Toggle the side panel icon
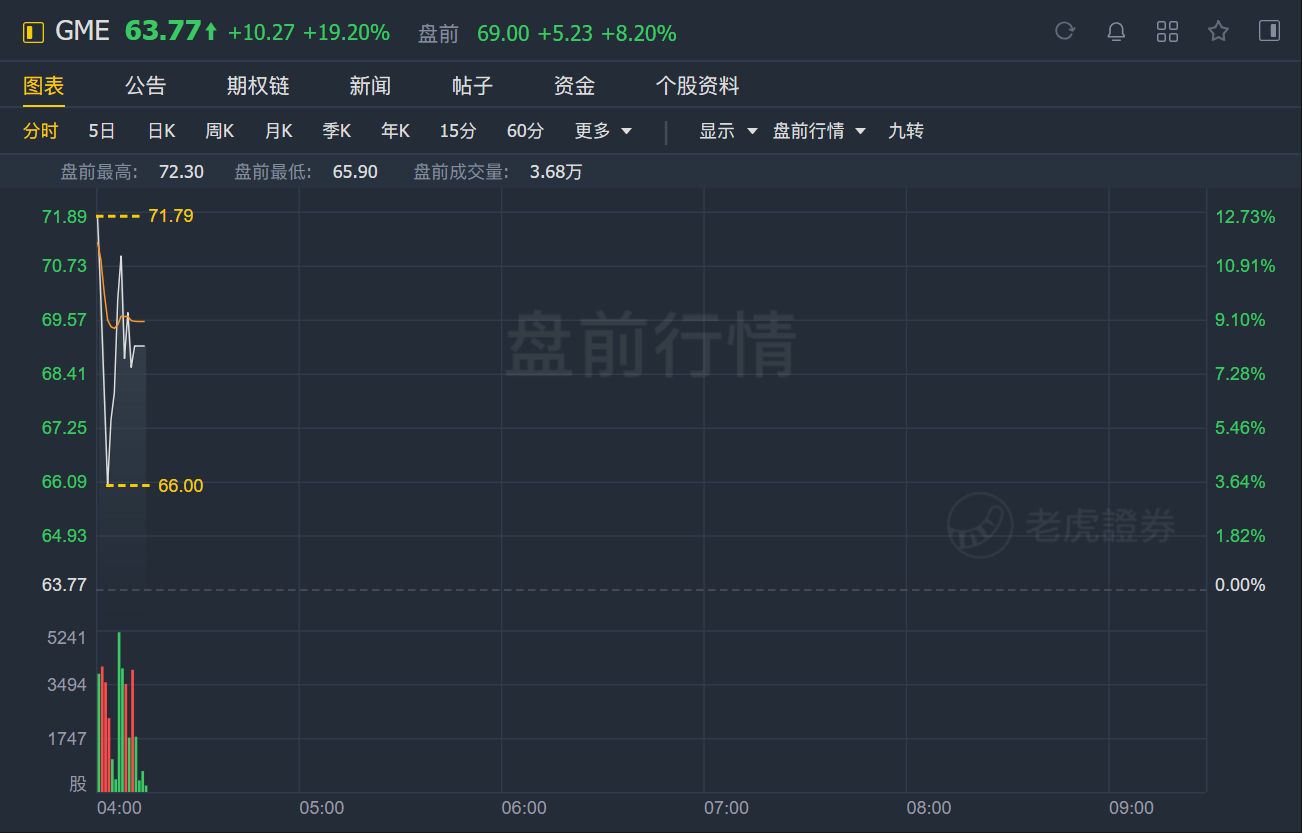 [1269, 31]
